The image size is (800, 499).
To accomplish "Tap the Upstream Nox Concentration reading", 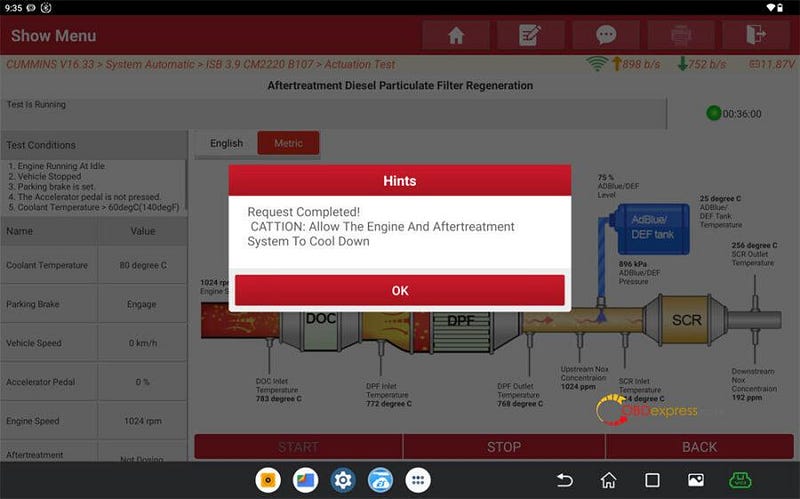I will pos(584,378).
